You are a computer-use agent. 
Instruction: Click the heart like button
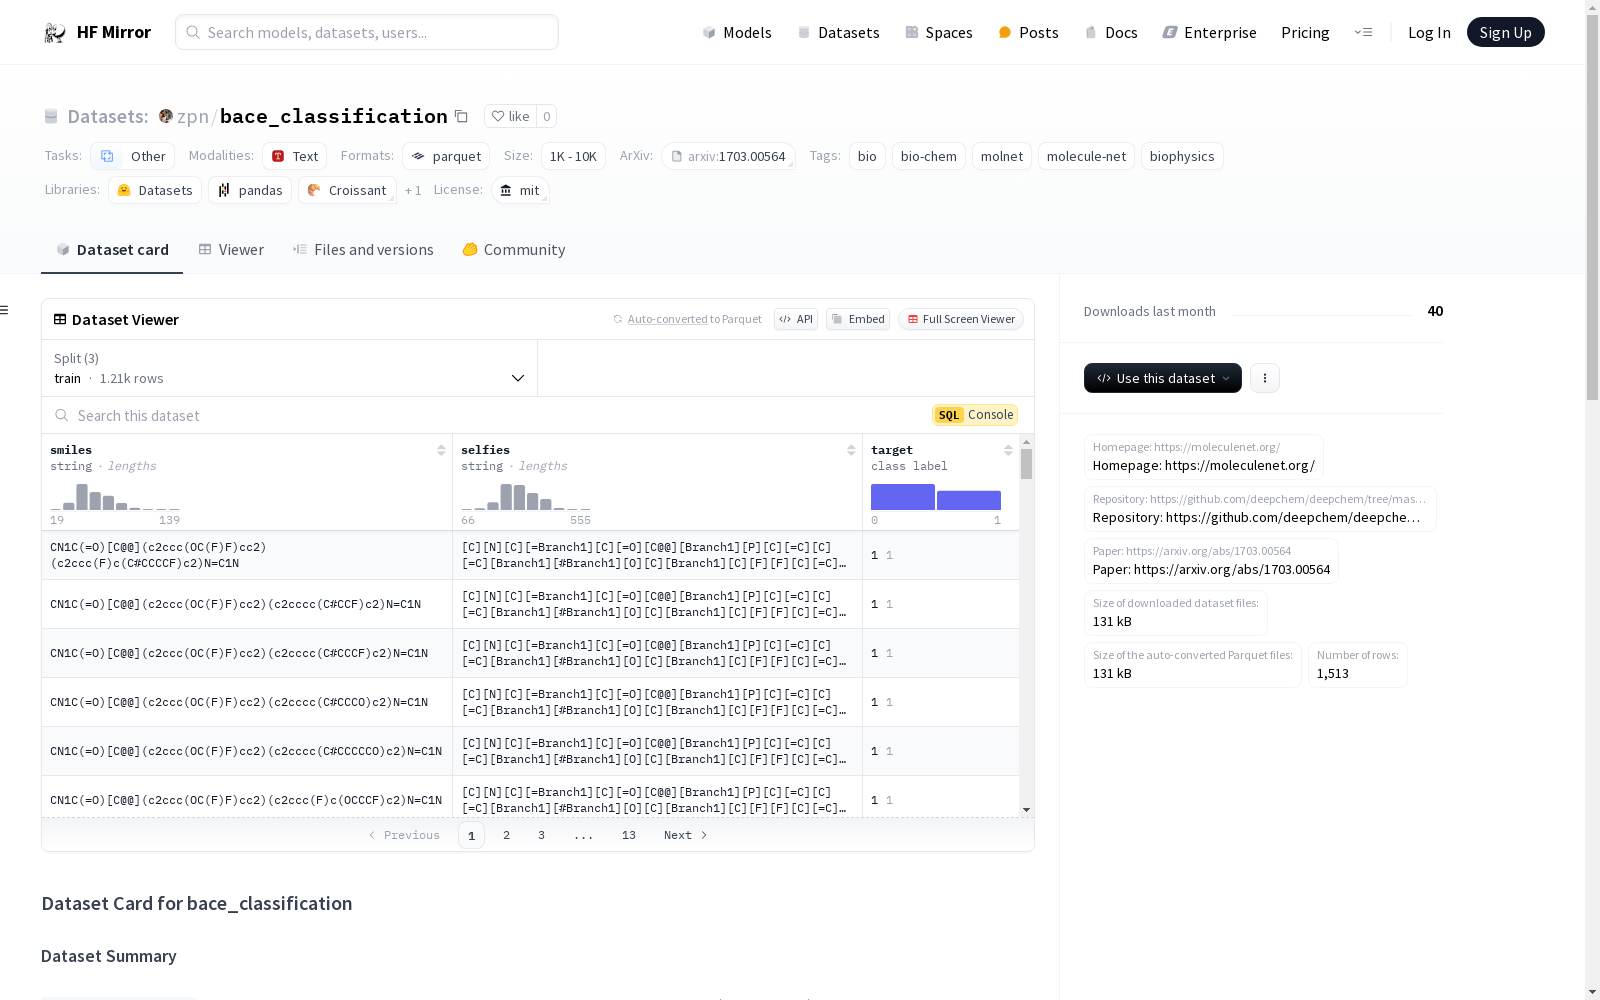click(x=510, y=116)
